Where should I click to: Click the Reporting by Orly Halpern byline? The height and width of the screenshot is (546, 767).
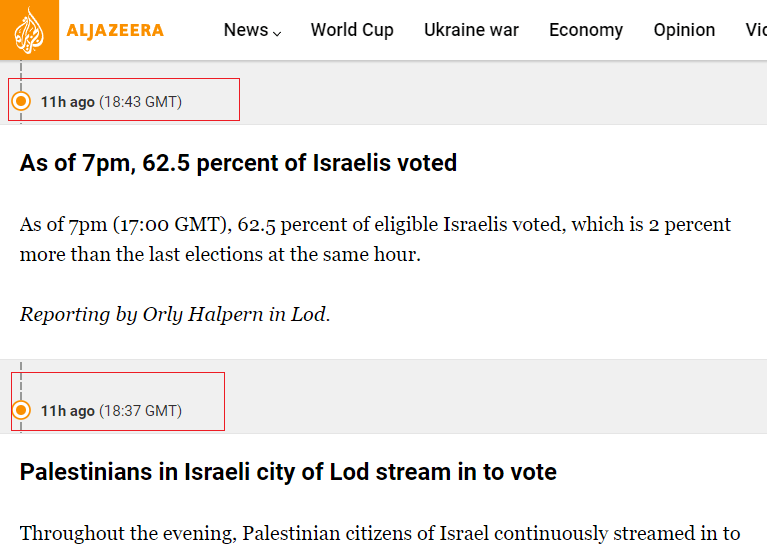click(x=175, y=315)
